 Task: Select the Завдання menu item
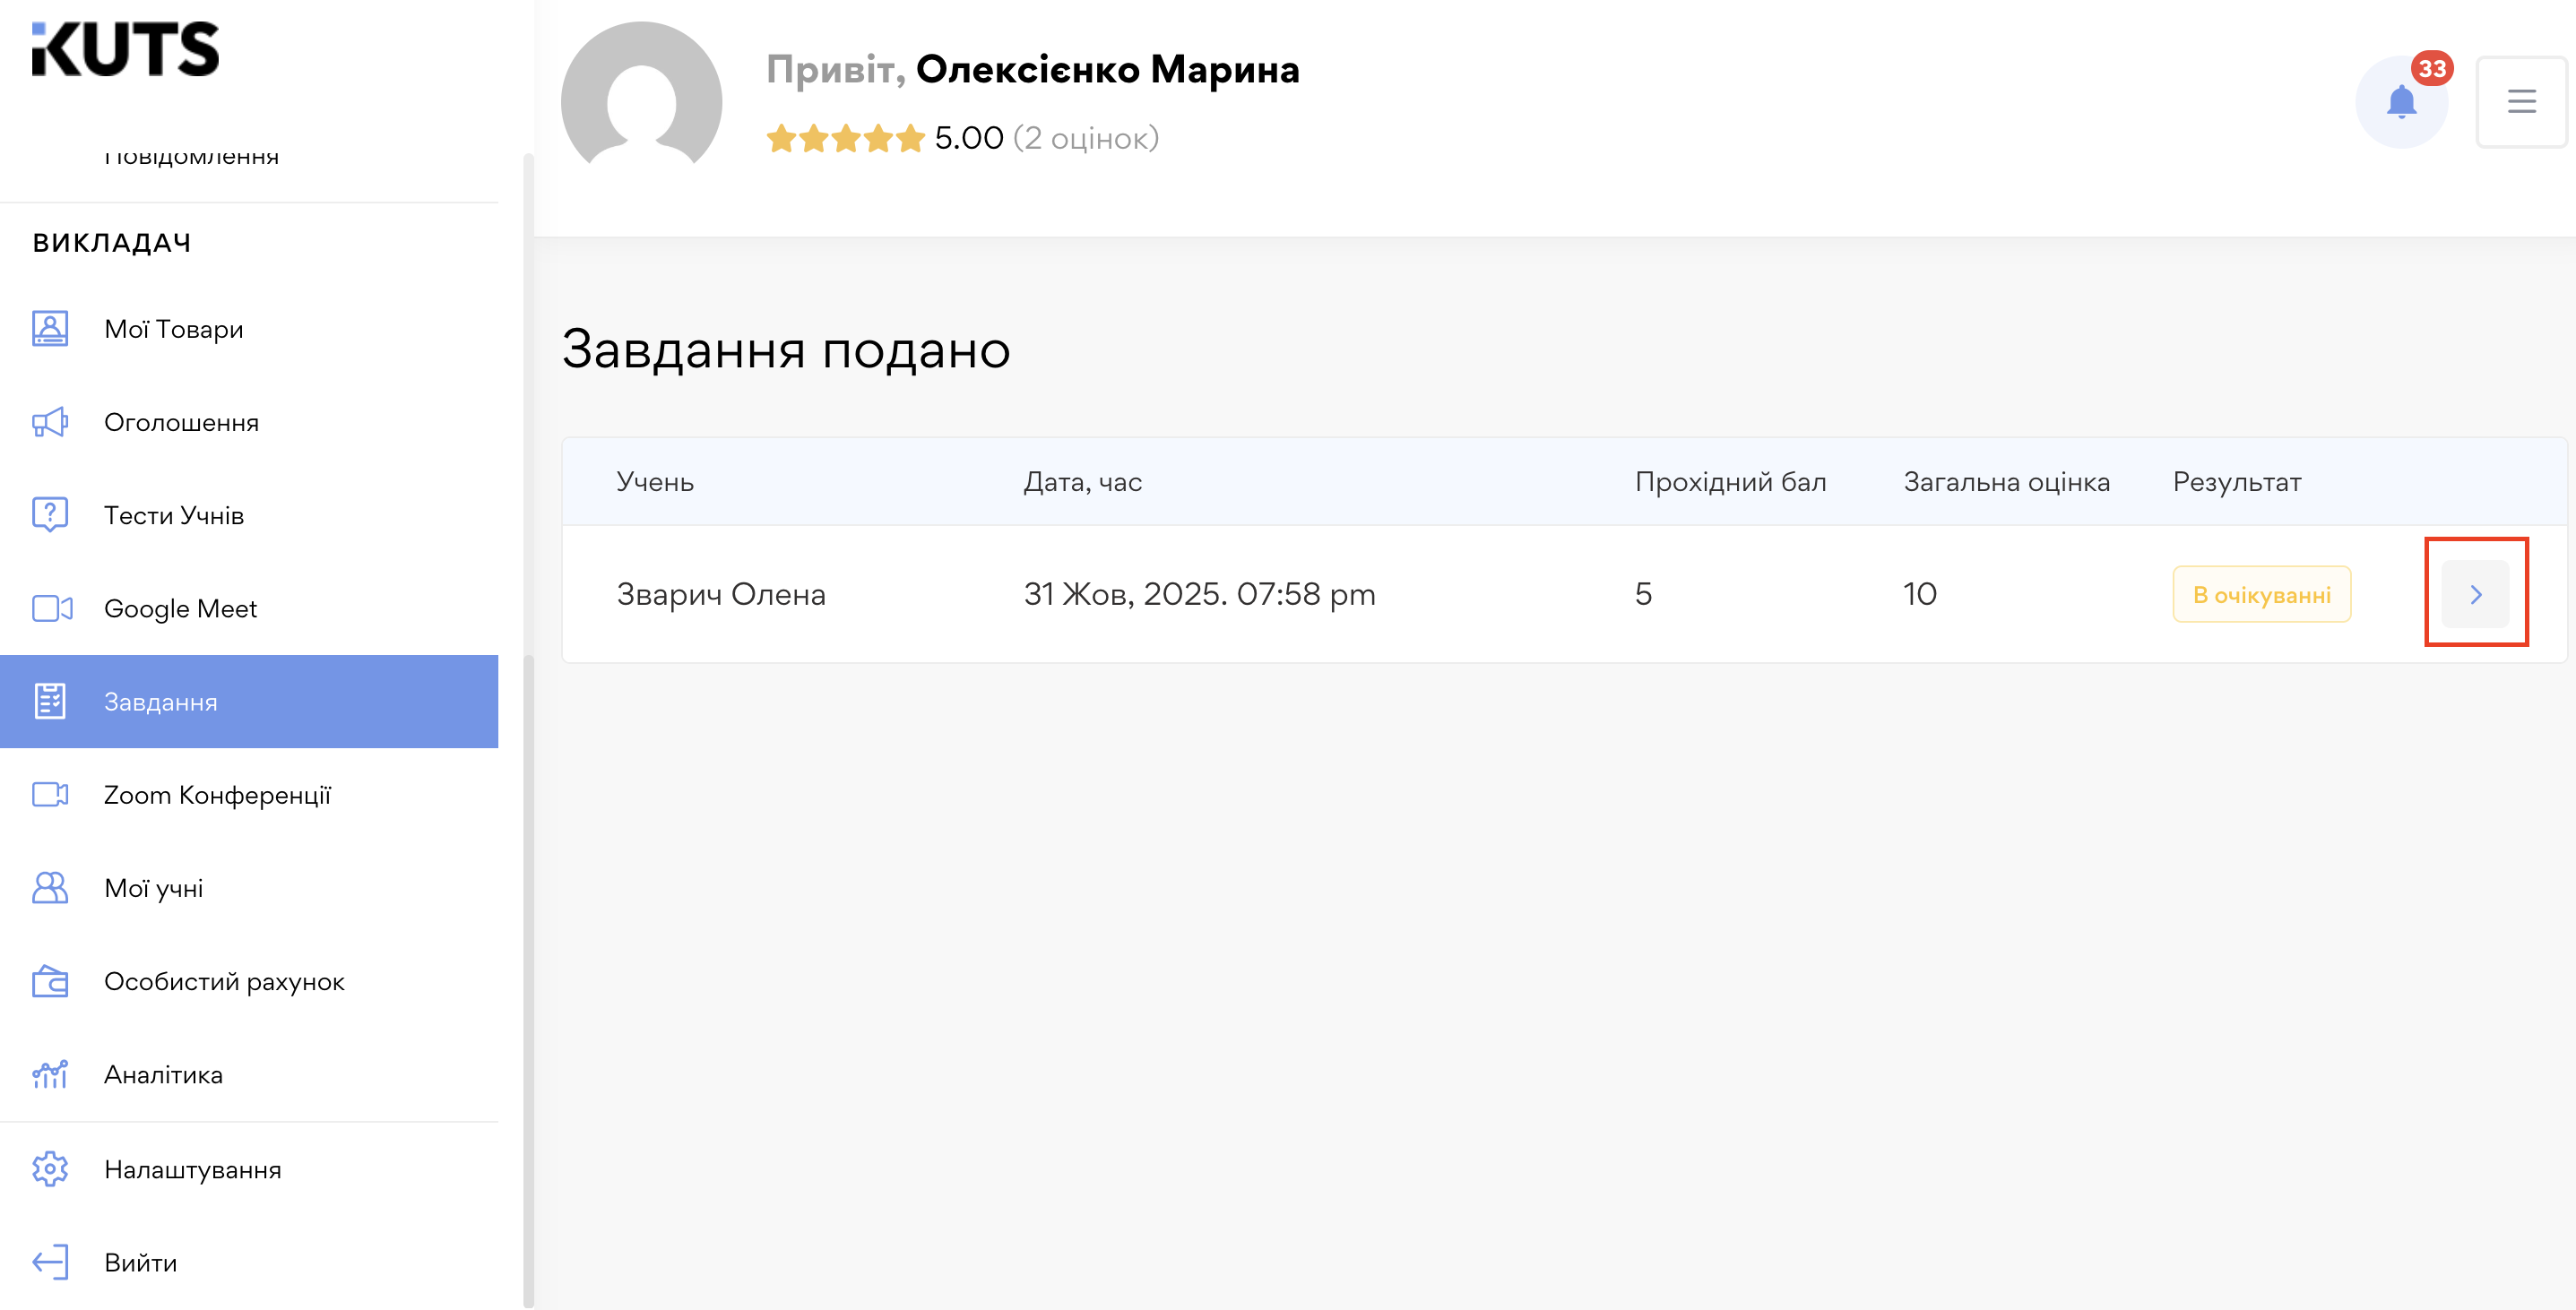tap(159, 701)
